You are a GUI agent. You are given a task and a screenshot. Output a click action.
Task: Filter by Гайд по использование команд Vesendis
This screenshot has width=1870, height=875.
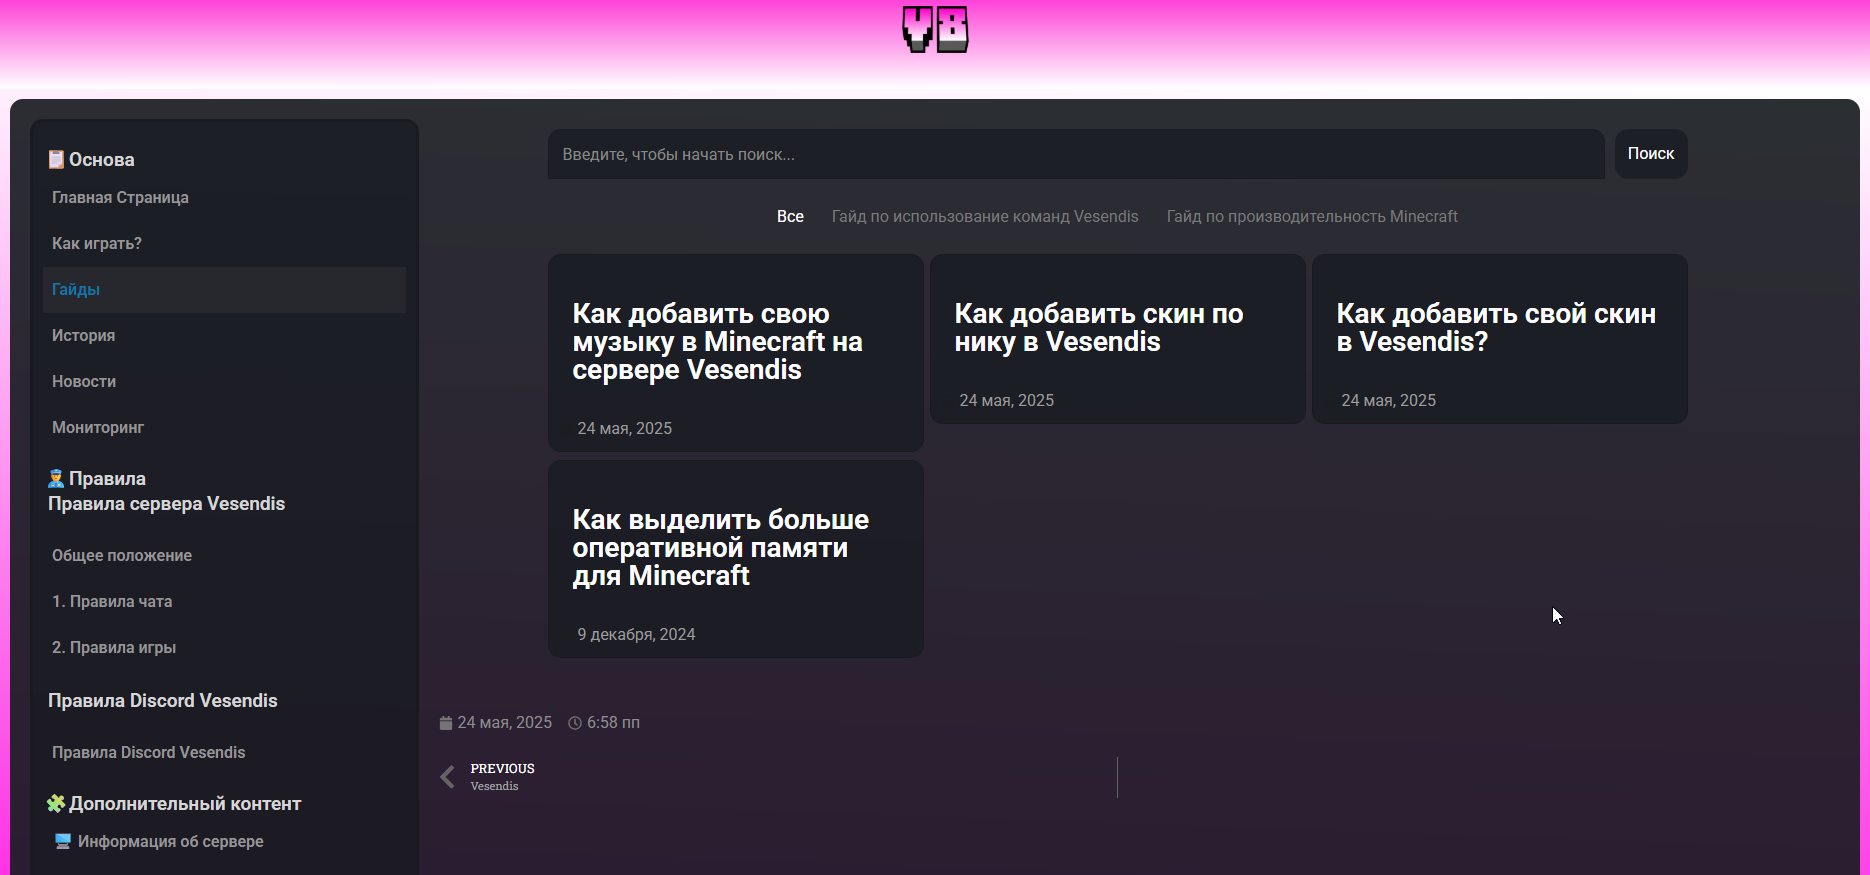tap(984, 217)
